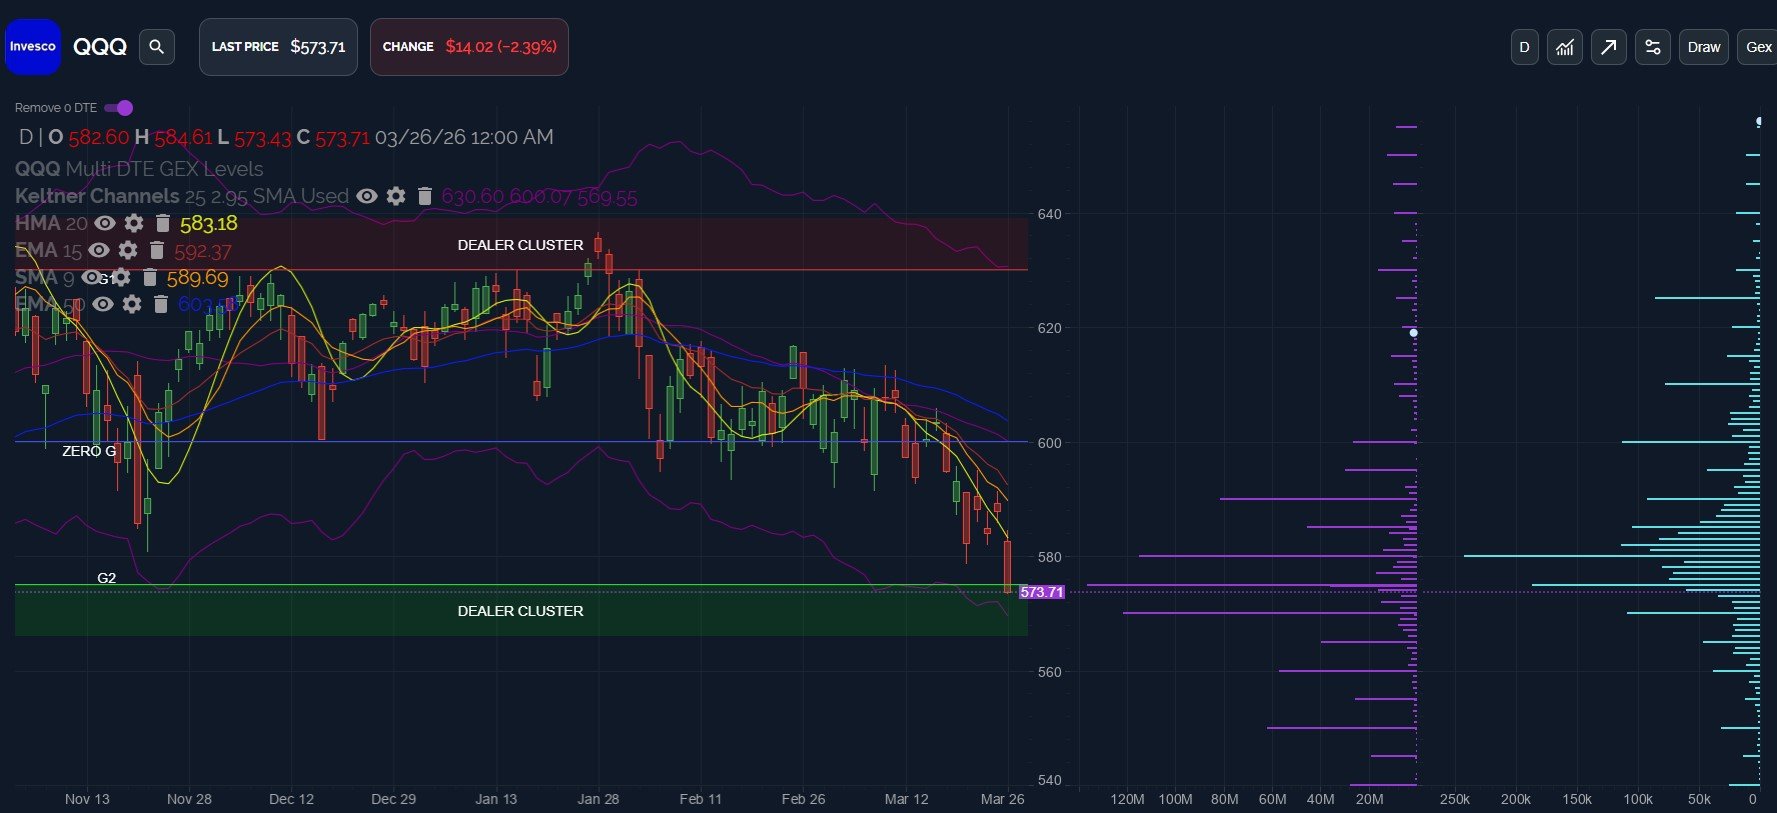Click the SMA 9 value 589.69
Screen dimensions: 1777x813
tap(197, 278)
